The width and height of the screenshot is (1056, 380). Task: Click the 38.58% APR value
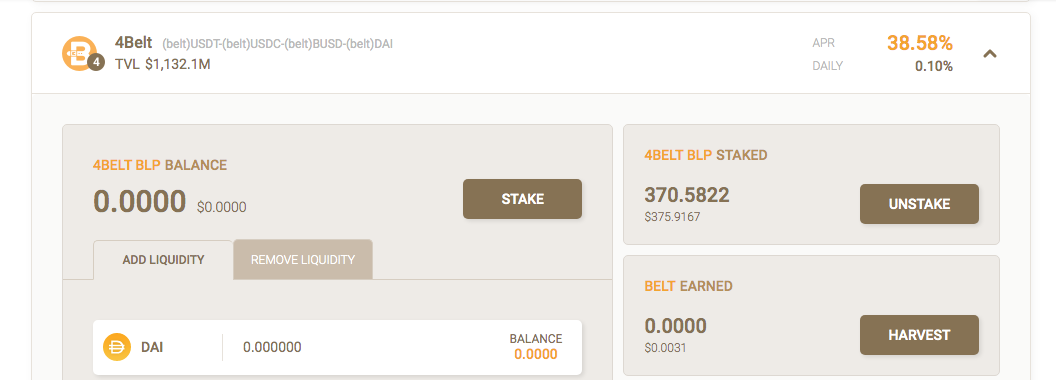919,44
